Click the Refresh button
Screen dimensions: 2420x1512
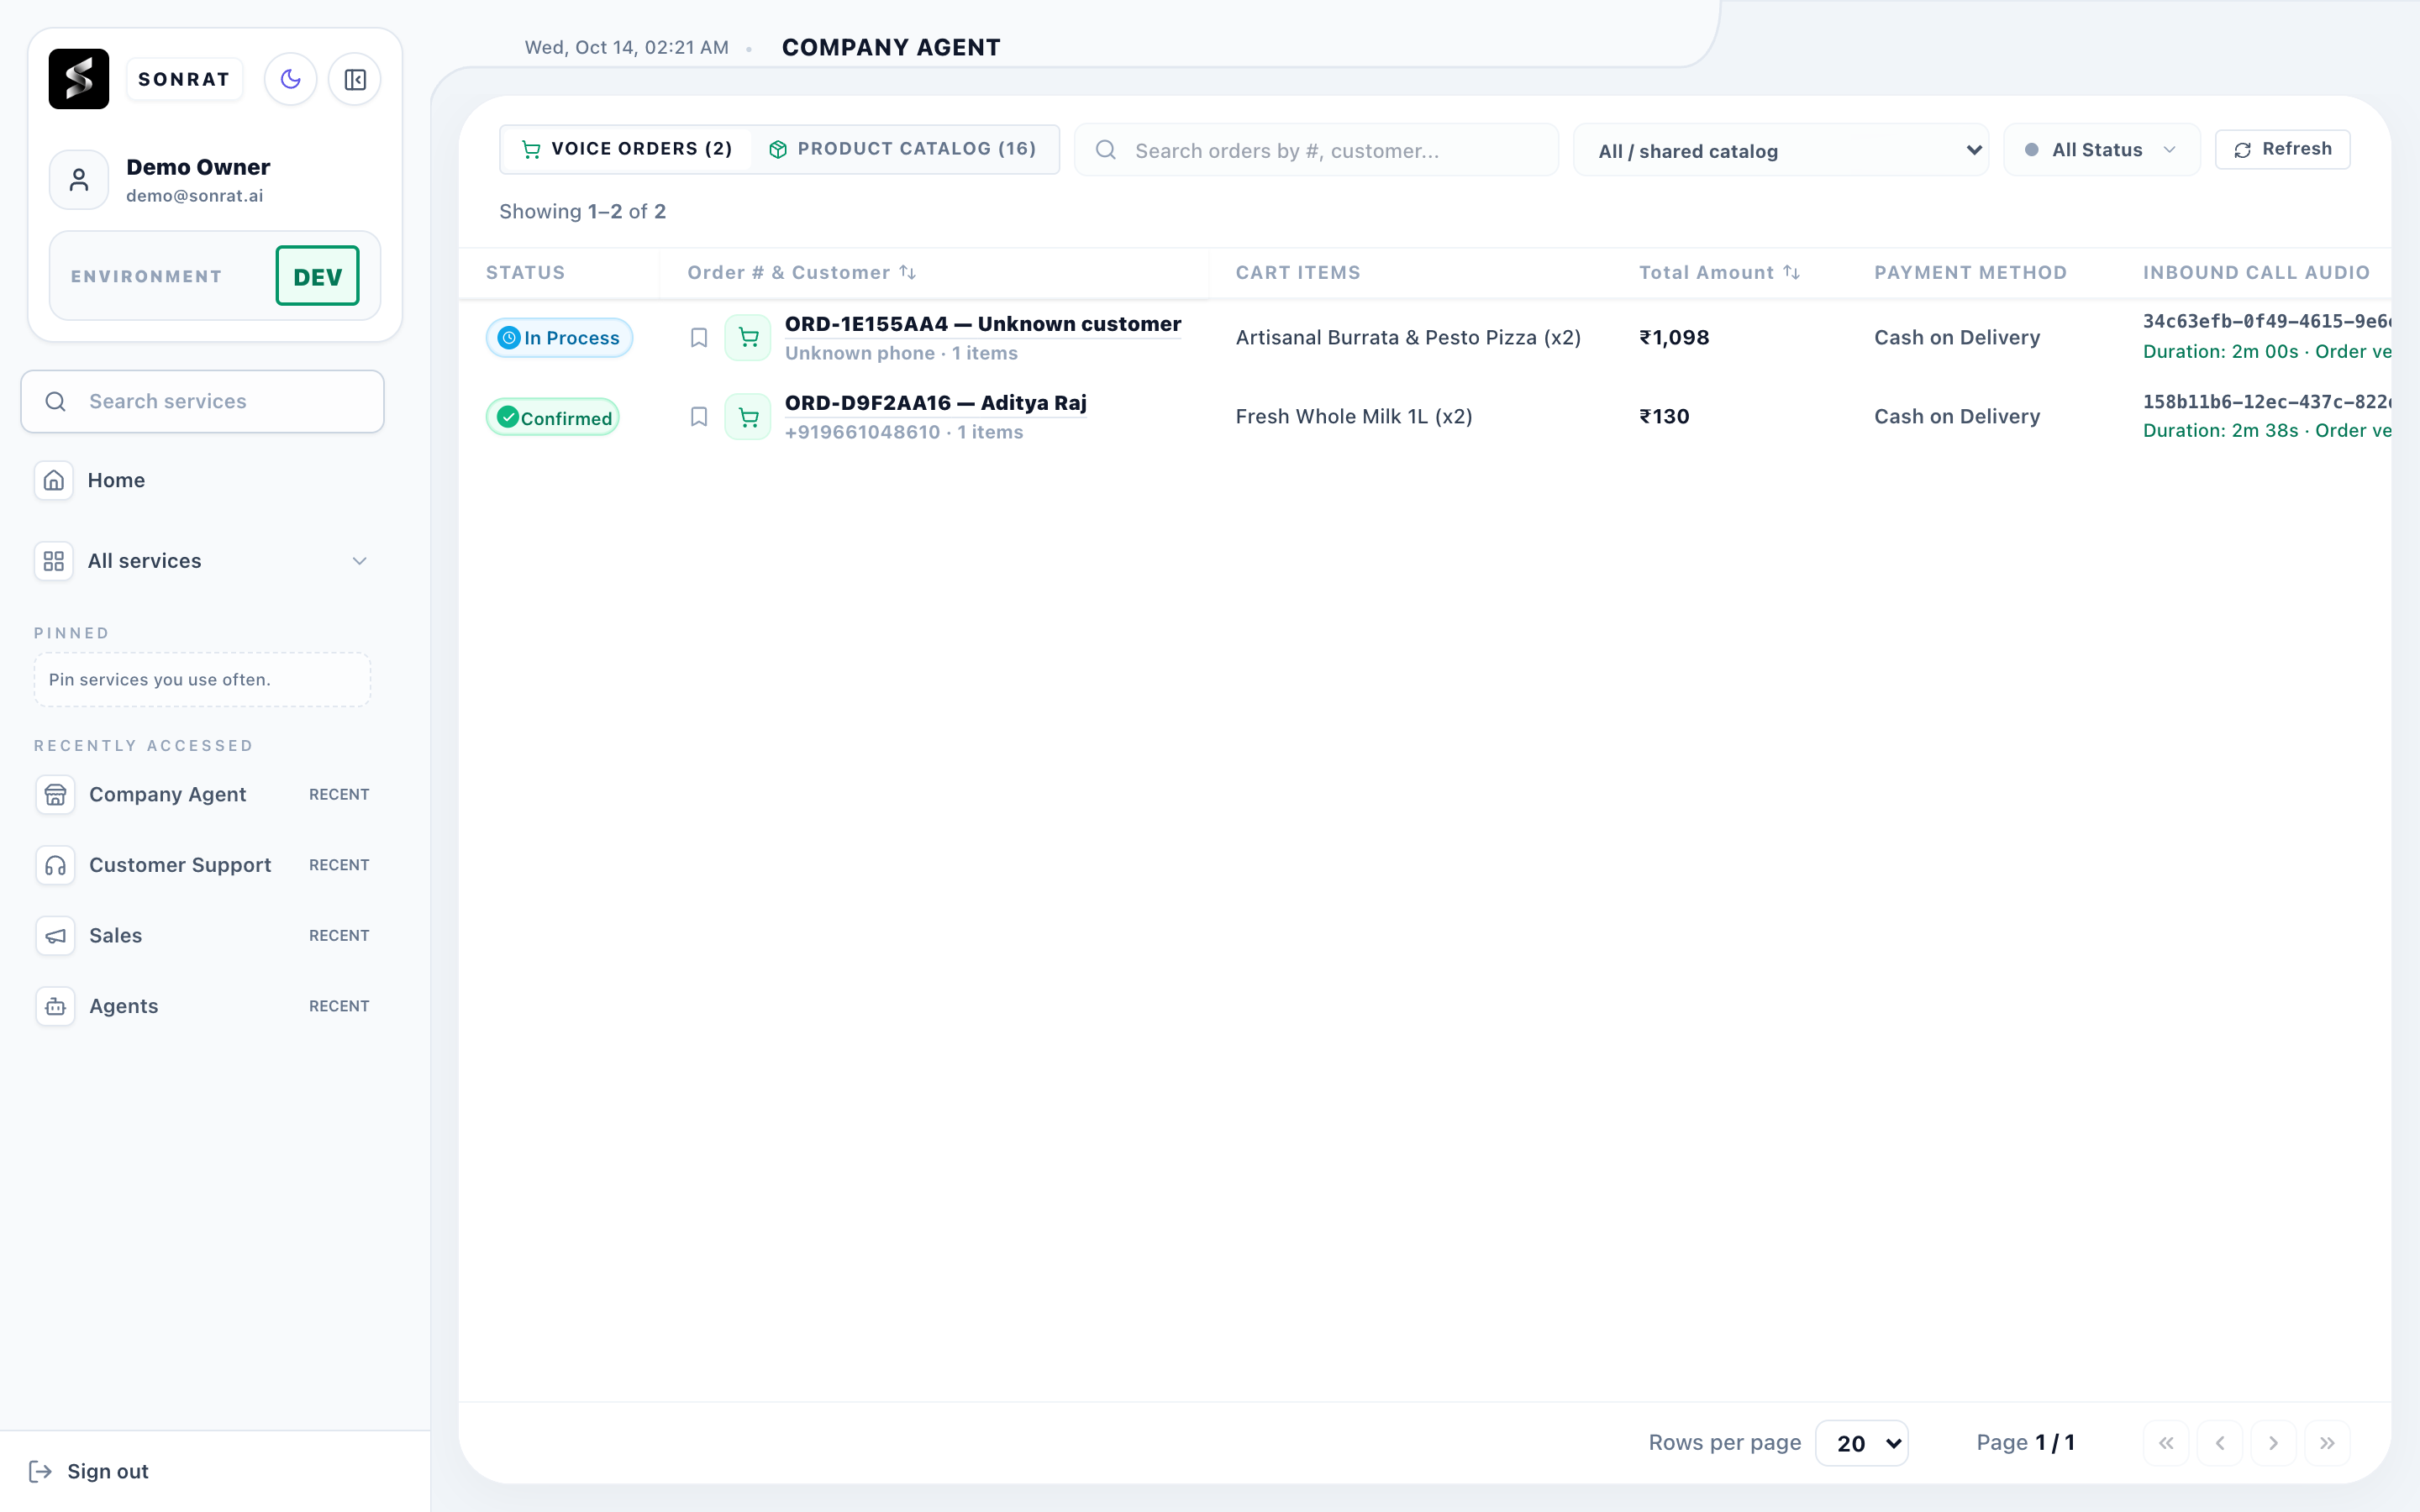pyautogui.click(x=2282, y=149)
